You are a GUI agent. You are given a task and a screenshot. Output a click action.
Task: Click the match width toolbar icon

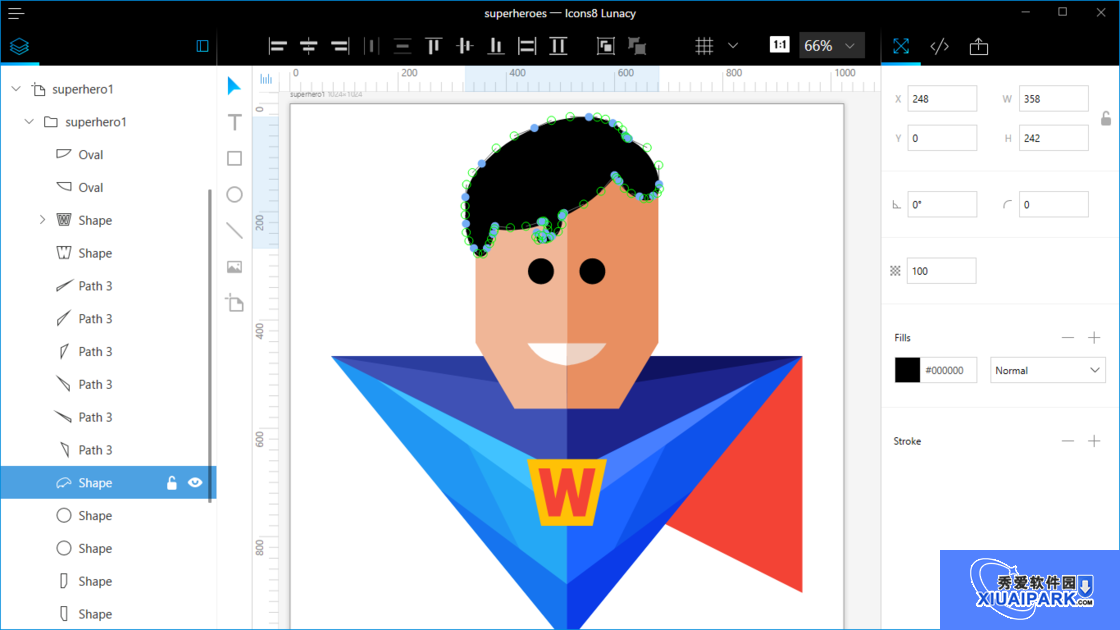tap(527, 46)
